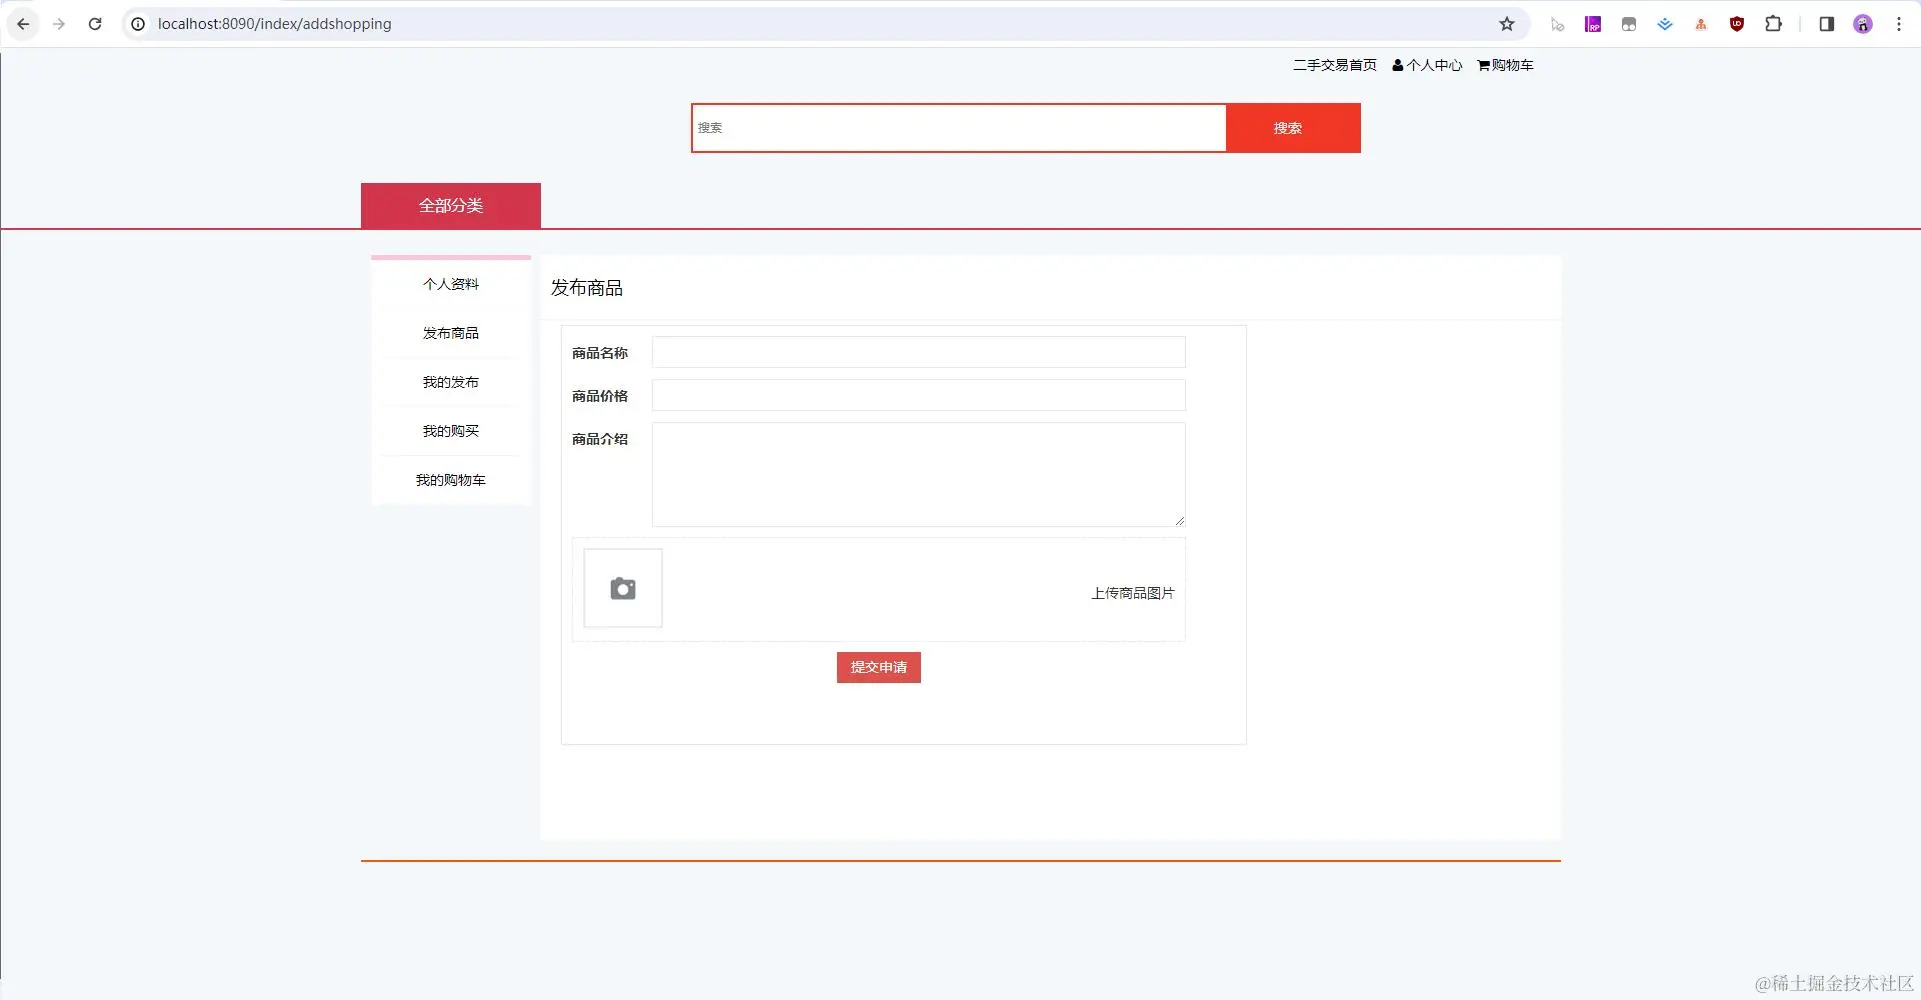Open 个人中心 in top navigation

[1427, 65]
